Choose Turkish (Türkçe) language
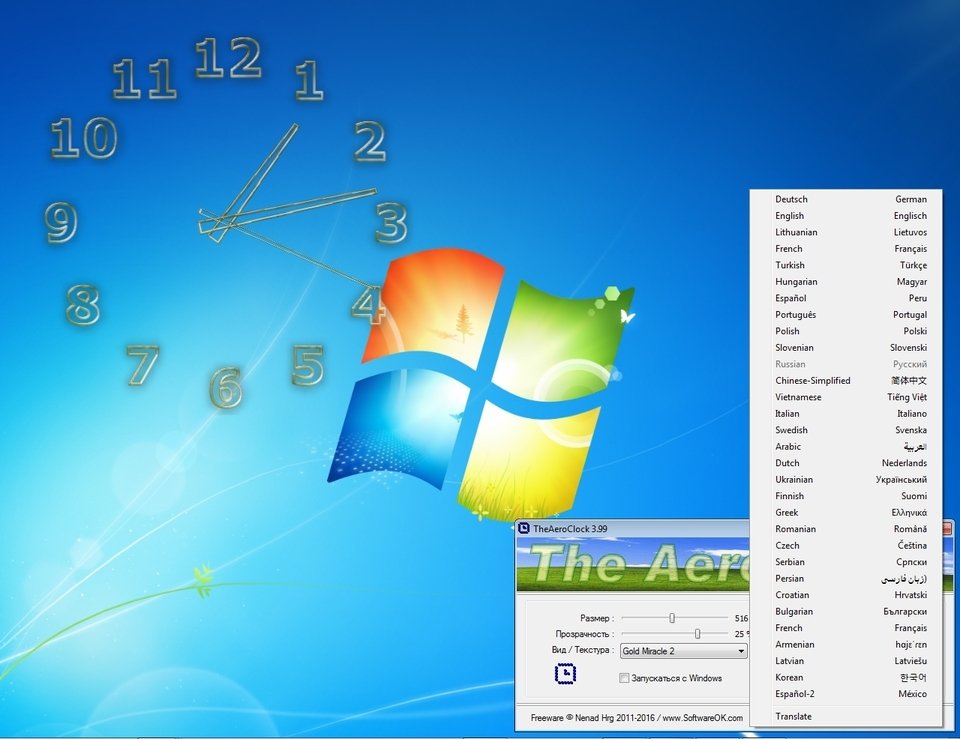 (846, 265)
